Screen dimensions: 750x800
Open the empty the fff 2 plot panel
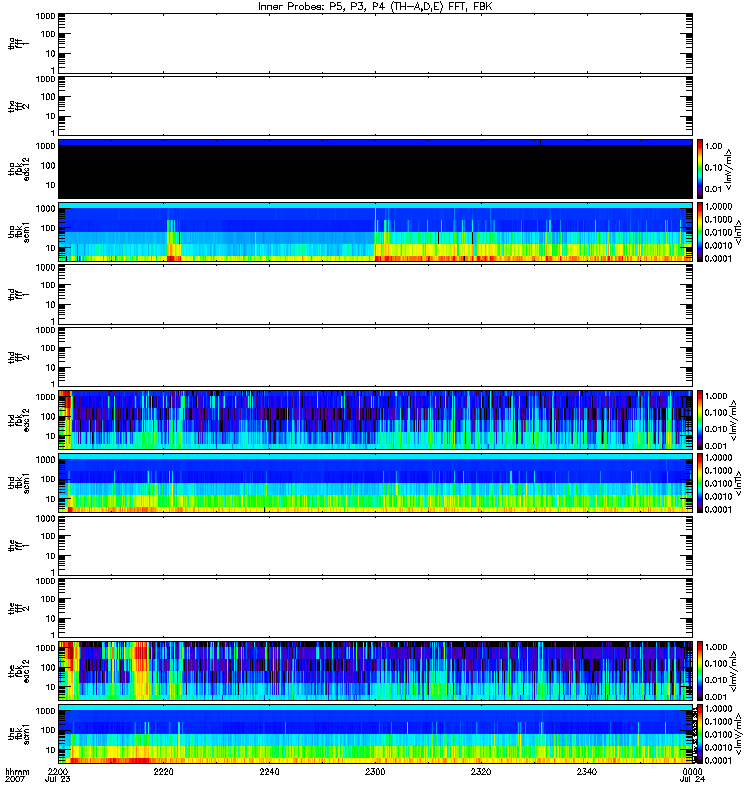click(x=376, y=608)
